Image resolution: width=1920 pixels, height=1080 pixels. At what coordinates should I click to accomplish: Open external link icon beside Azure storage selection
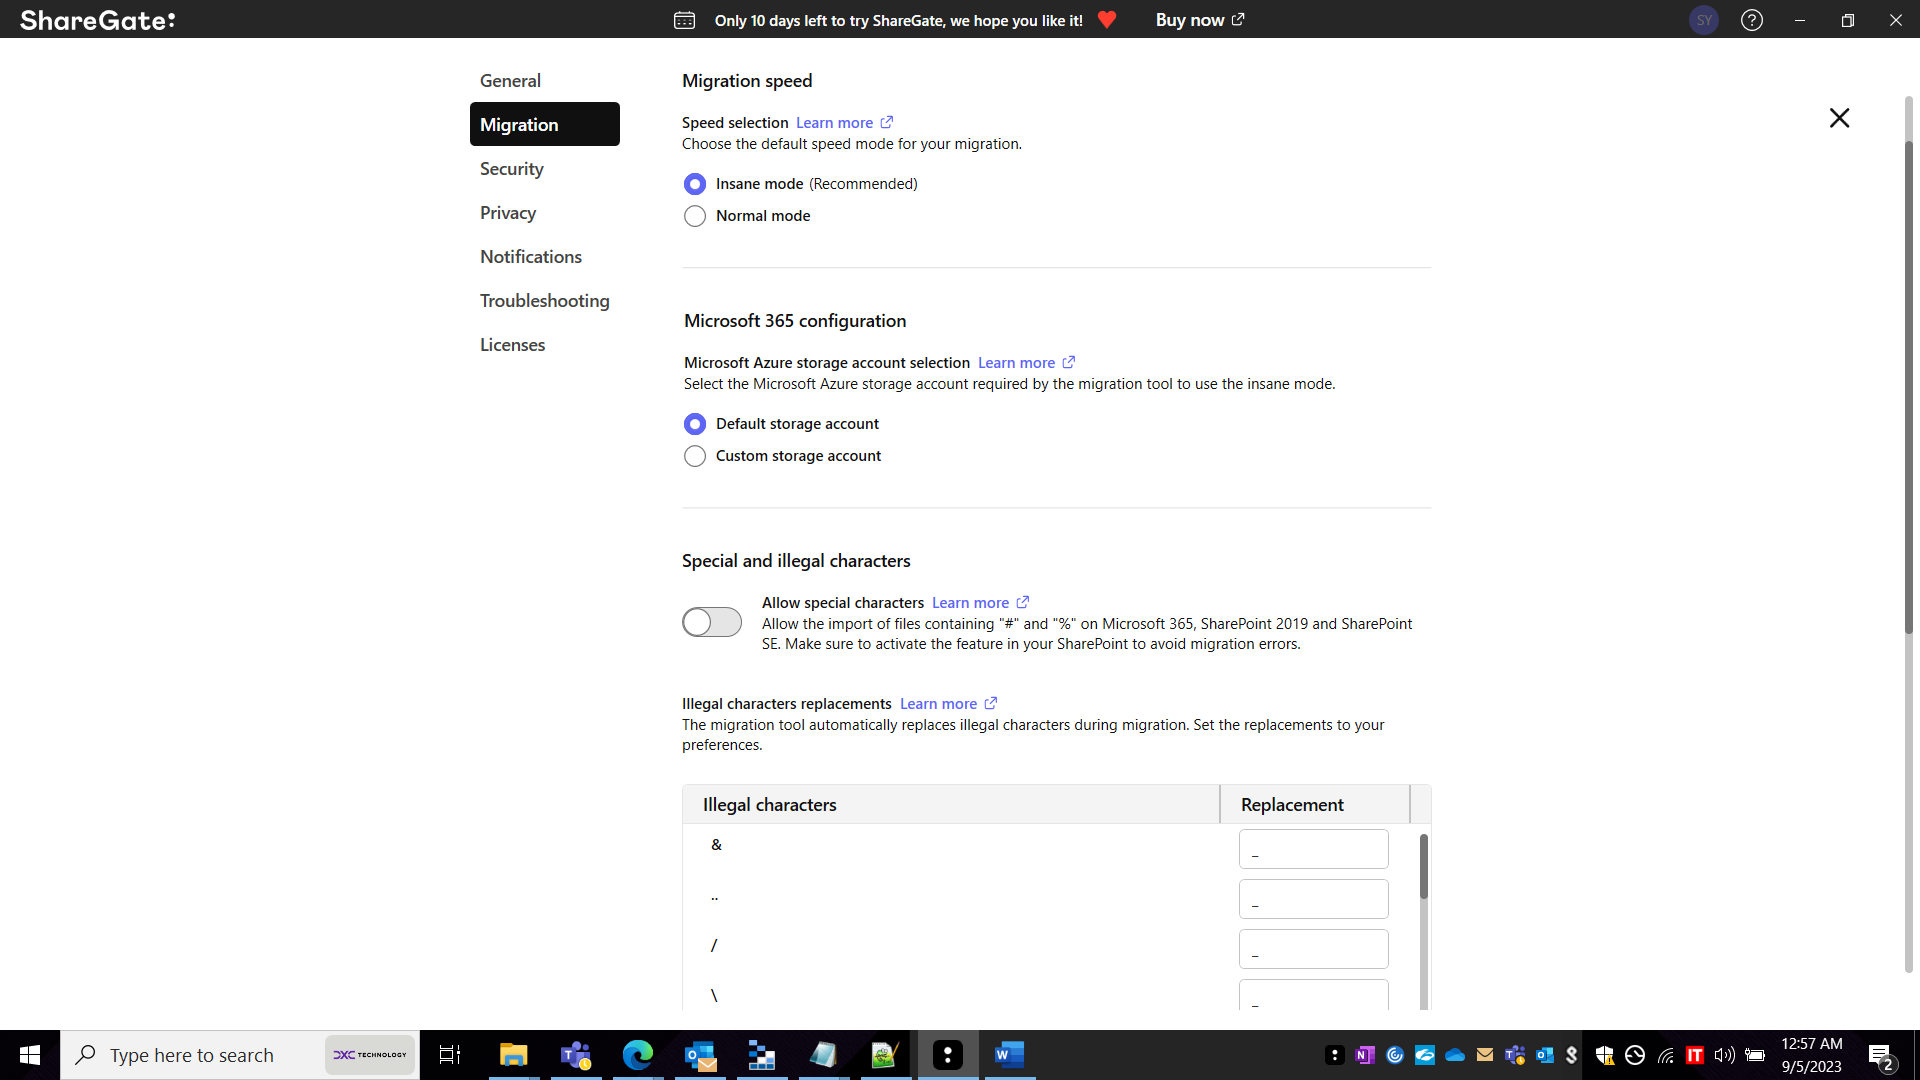1069,362
